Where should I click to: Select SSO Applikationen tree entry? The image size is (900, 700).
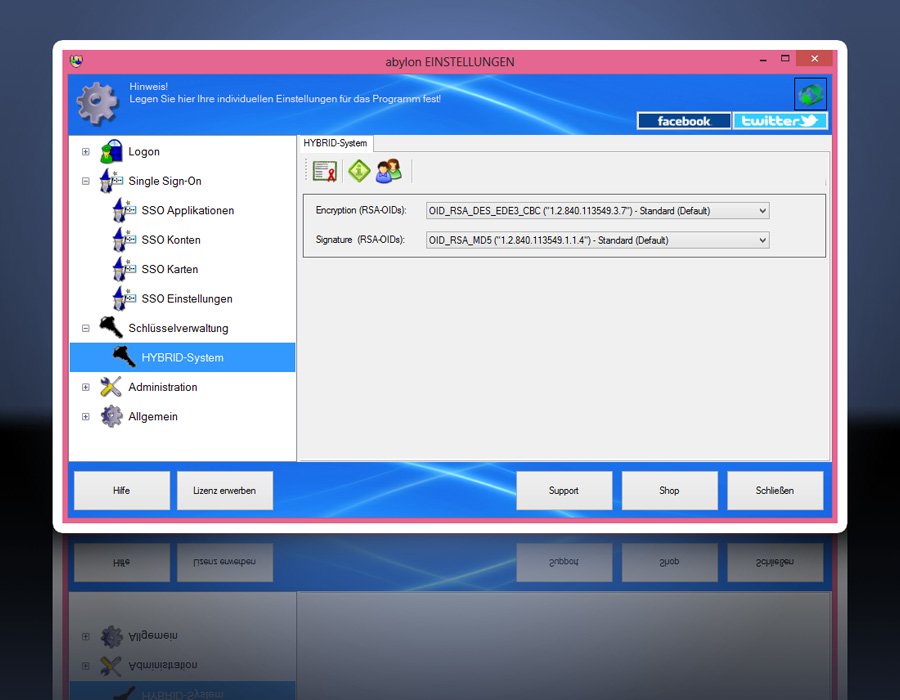pos(188,210)
